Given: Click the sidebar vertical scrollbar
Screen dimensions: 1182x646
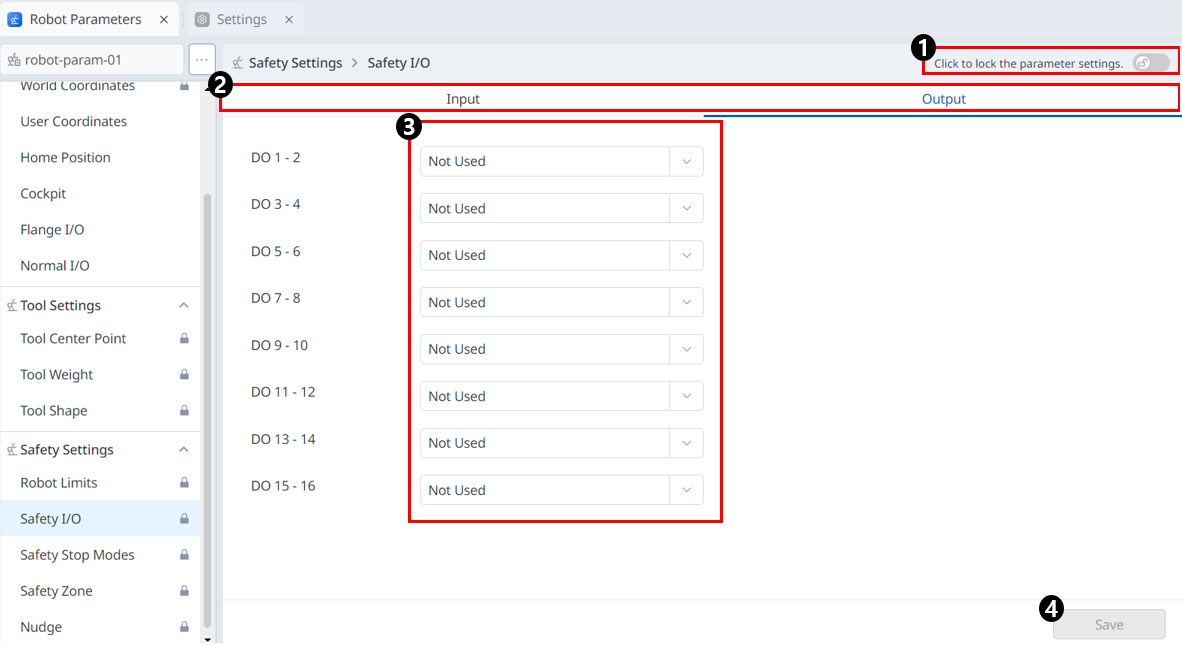Looking at the screenshot, I should pos(207,400).
